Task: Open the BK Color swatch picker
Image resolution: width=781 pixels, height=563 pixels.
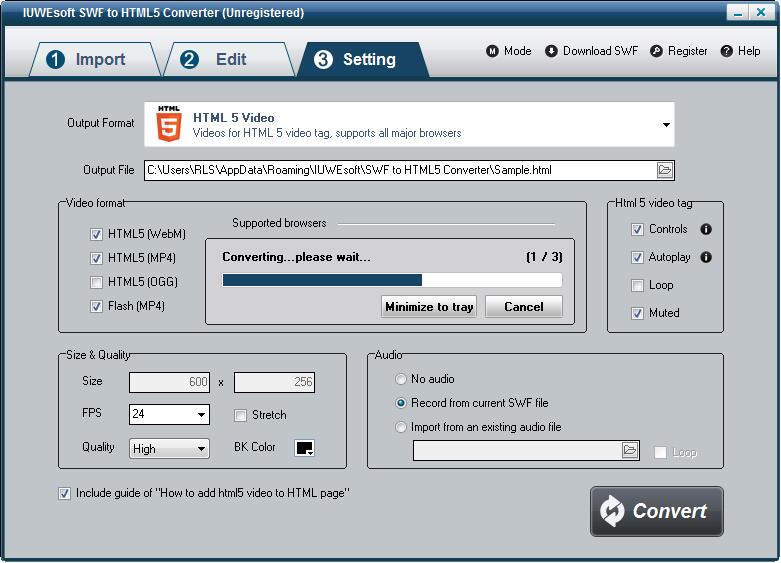Action: (x=304, y=448)
